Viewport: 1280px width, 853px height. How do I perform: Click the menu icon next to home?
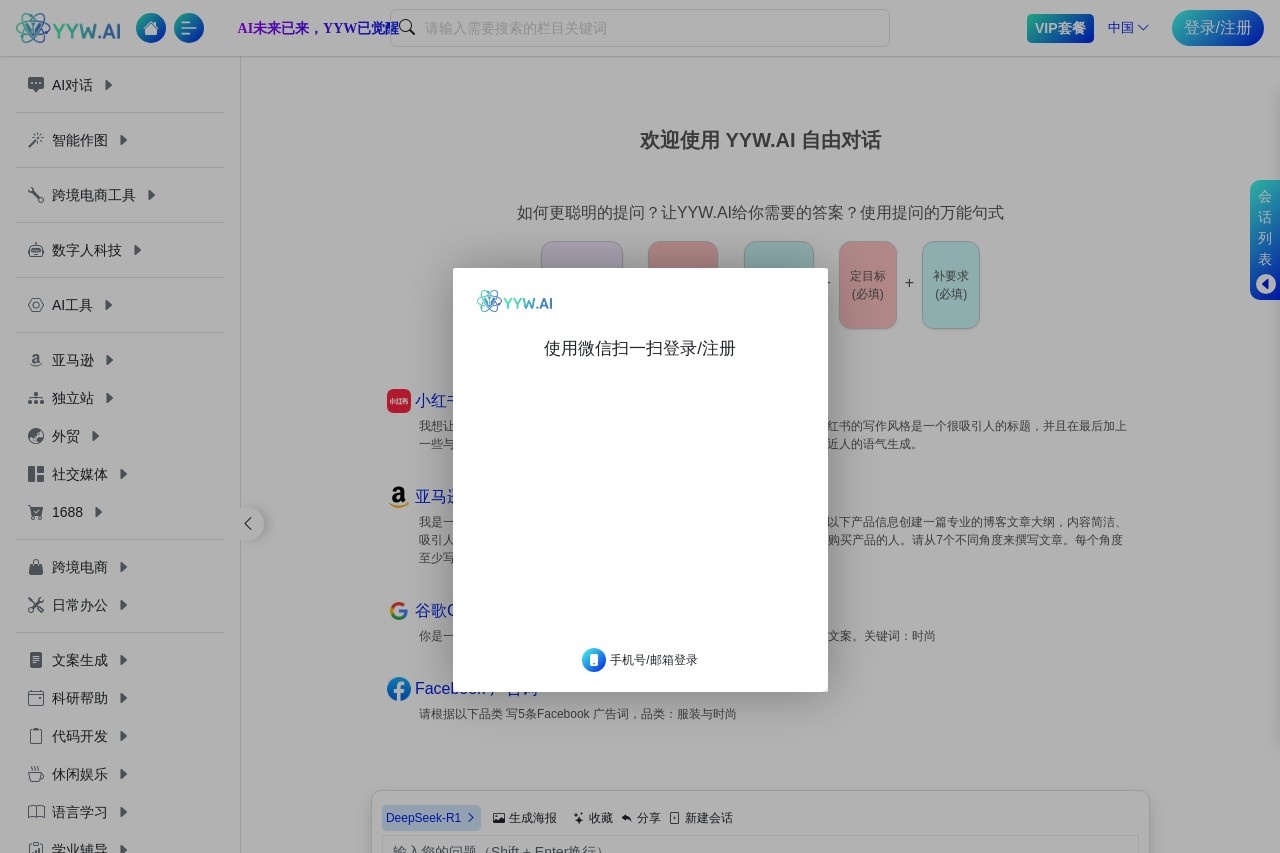tap(188, 28)
